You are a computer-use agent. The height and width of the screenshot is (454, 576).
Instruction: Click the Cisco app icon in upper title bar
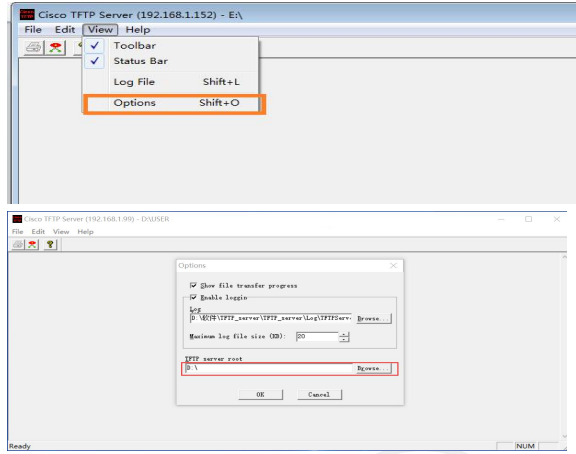pos(27,14)
